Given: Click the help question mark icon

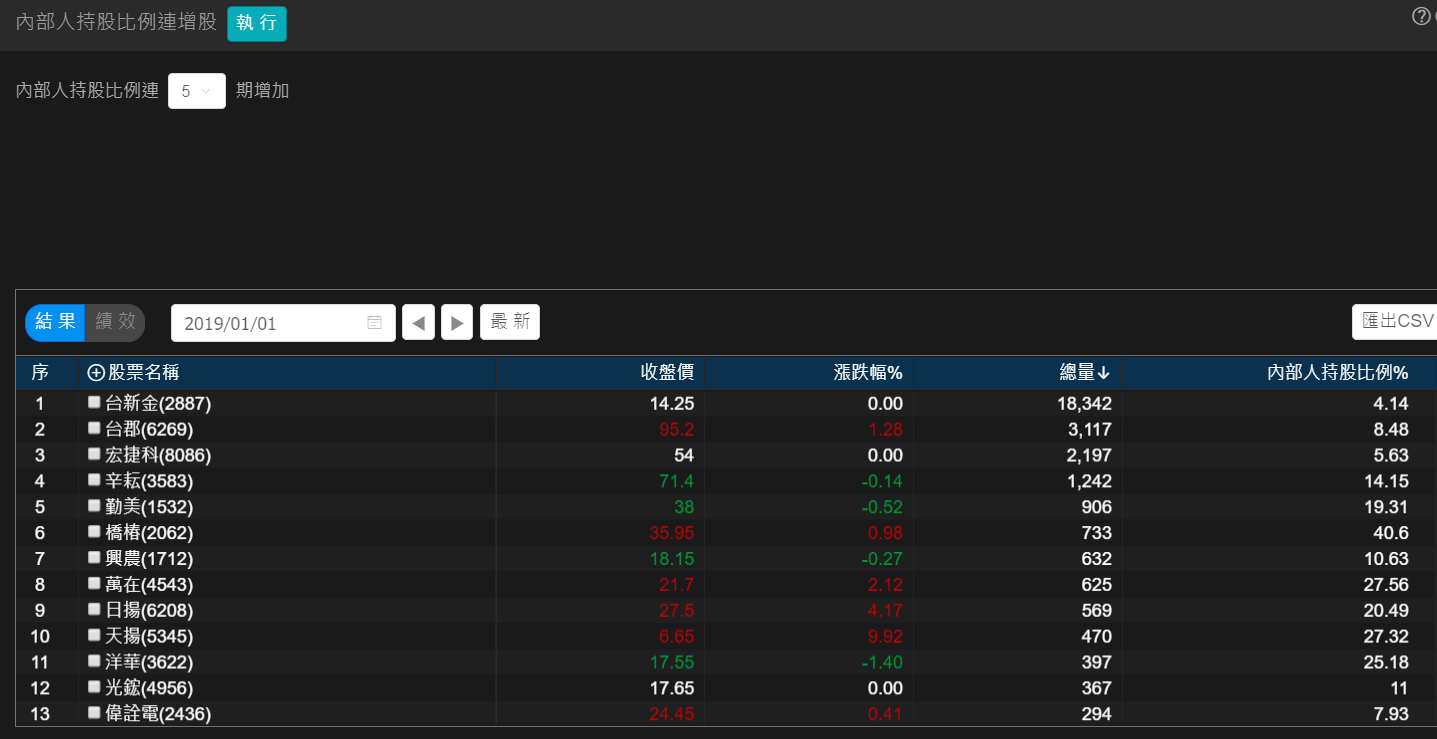Looking at the screenshot, I should pyautogui.click(x=1420, y=16).
